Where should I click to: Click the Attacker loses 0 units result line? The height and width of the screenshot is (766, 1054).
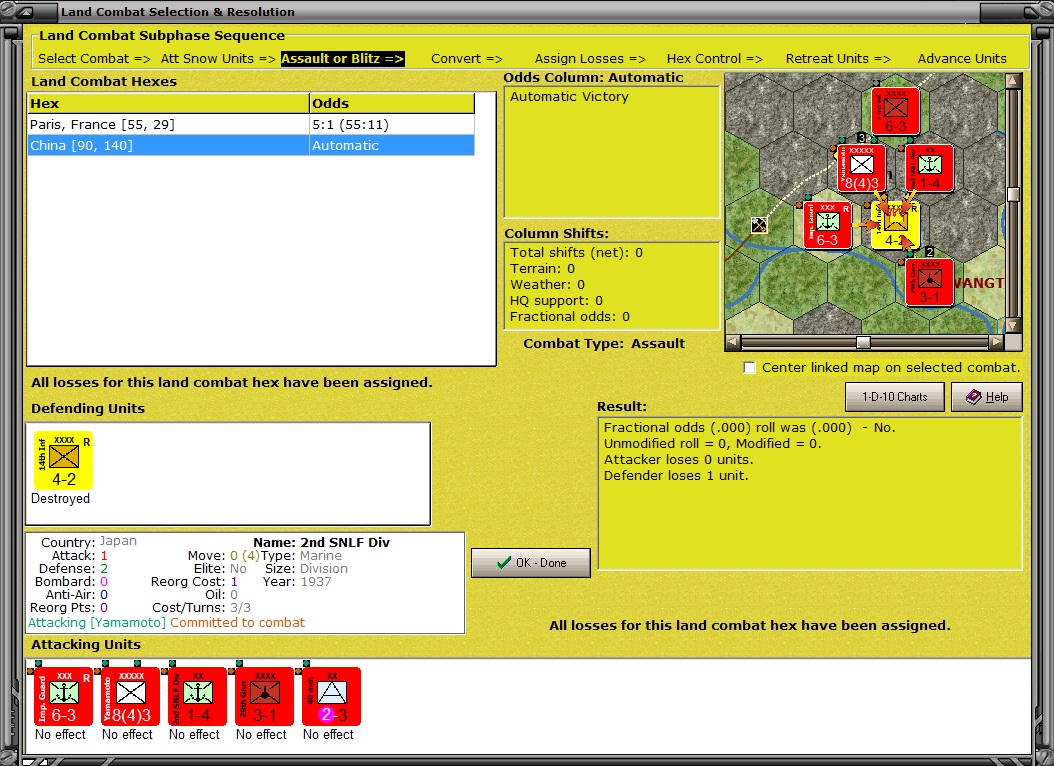[678, 460]
